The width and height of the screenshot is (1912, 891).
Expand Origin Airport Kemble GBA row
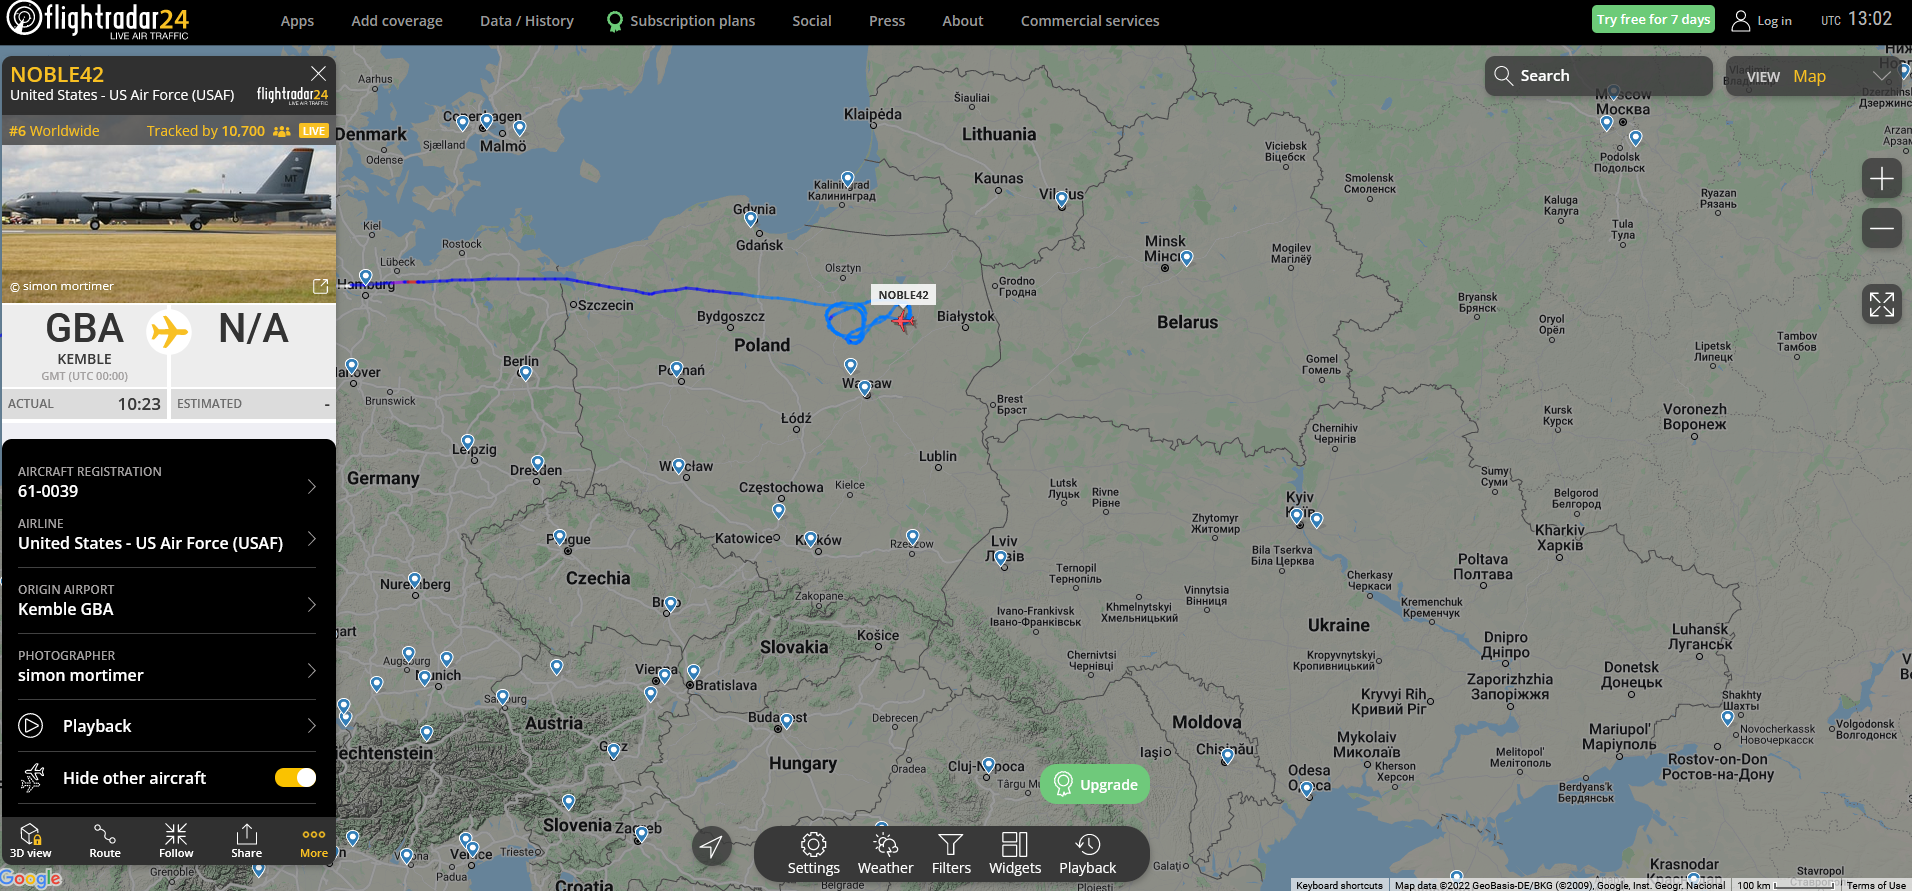[167, 600]
